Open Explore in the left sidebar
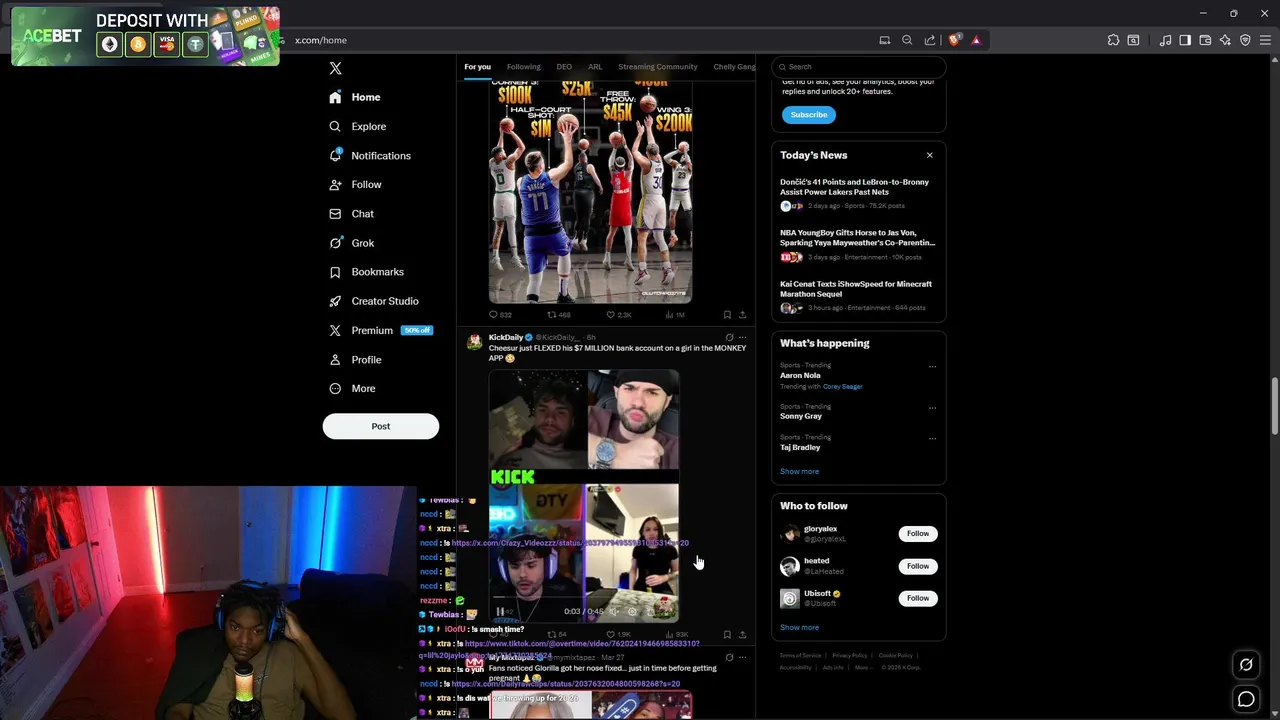Screen dimensions: 1280x720 tap(357, 126)
